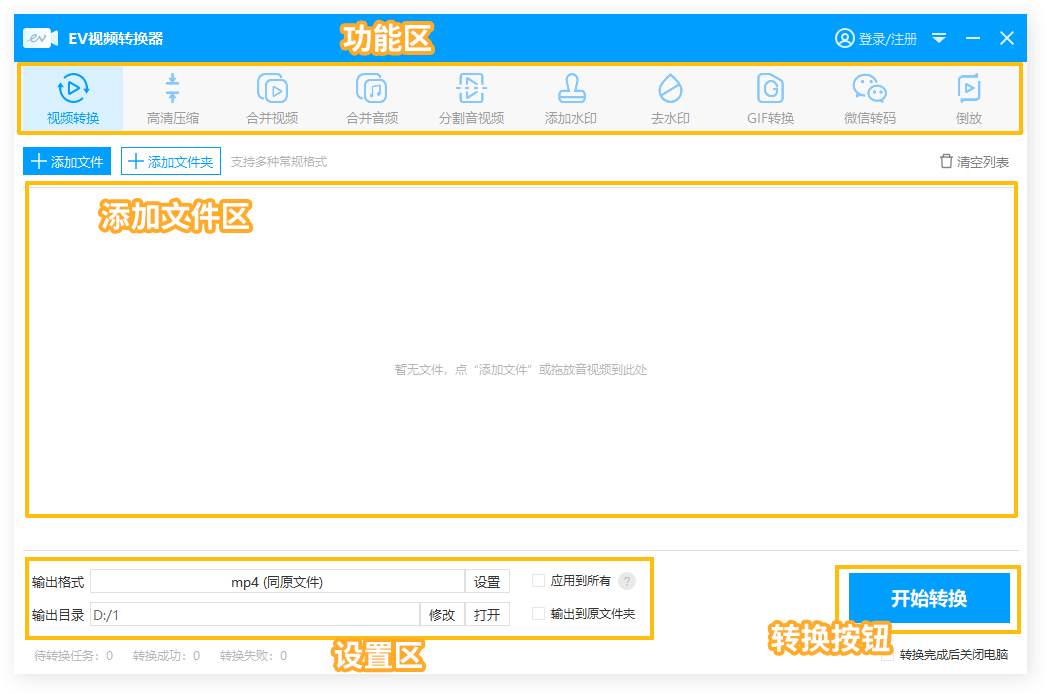Screen dimensions: 1047x694
Task: Select the 倒放 reverse playback icon
Action: [x=968, y=90]
